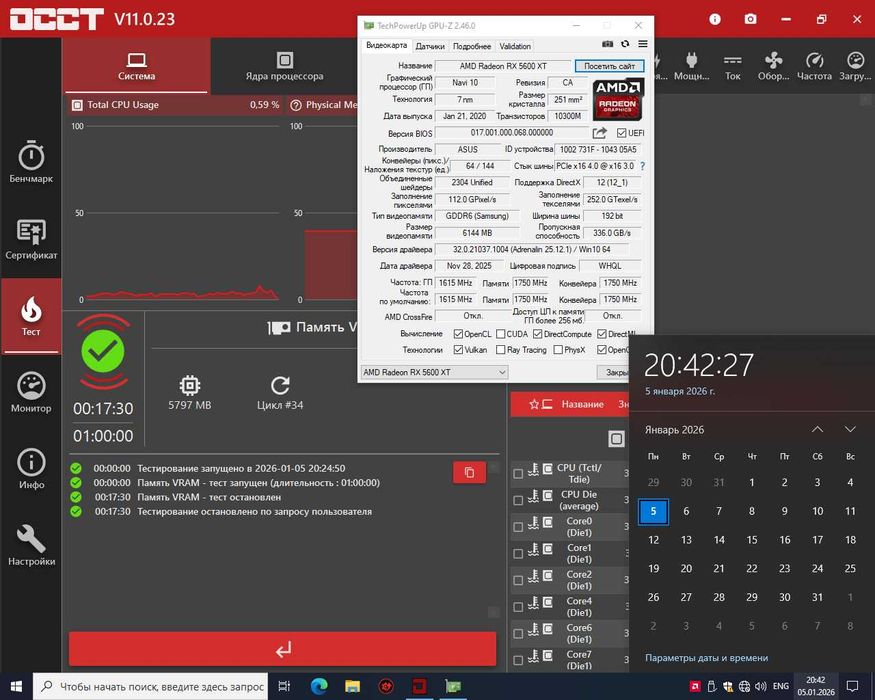This screenshot has height=700, width=875.
Task: Click the Цикл #34 cycle icon
Action: (280, 385)
